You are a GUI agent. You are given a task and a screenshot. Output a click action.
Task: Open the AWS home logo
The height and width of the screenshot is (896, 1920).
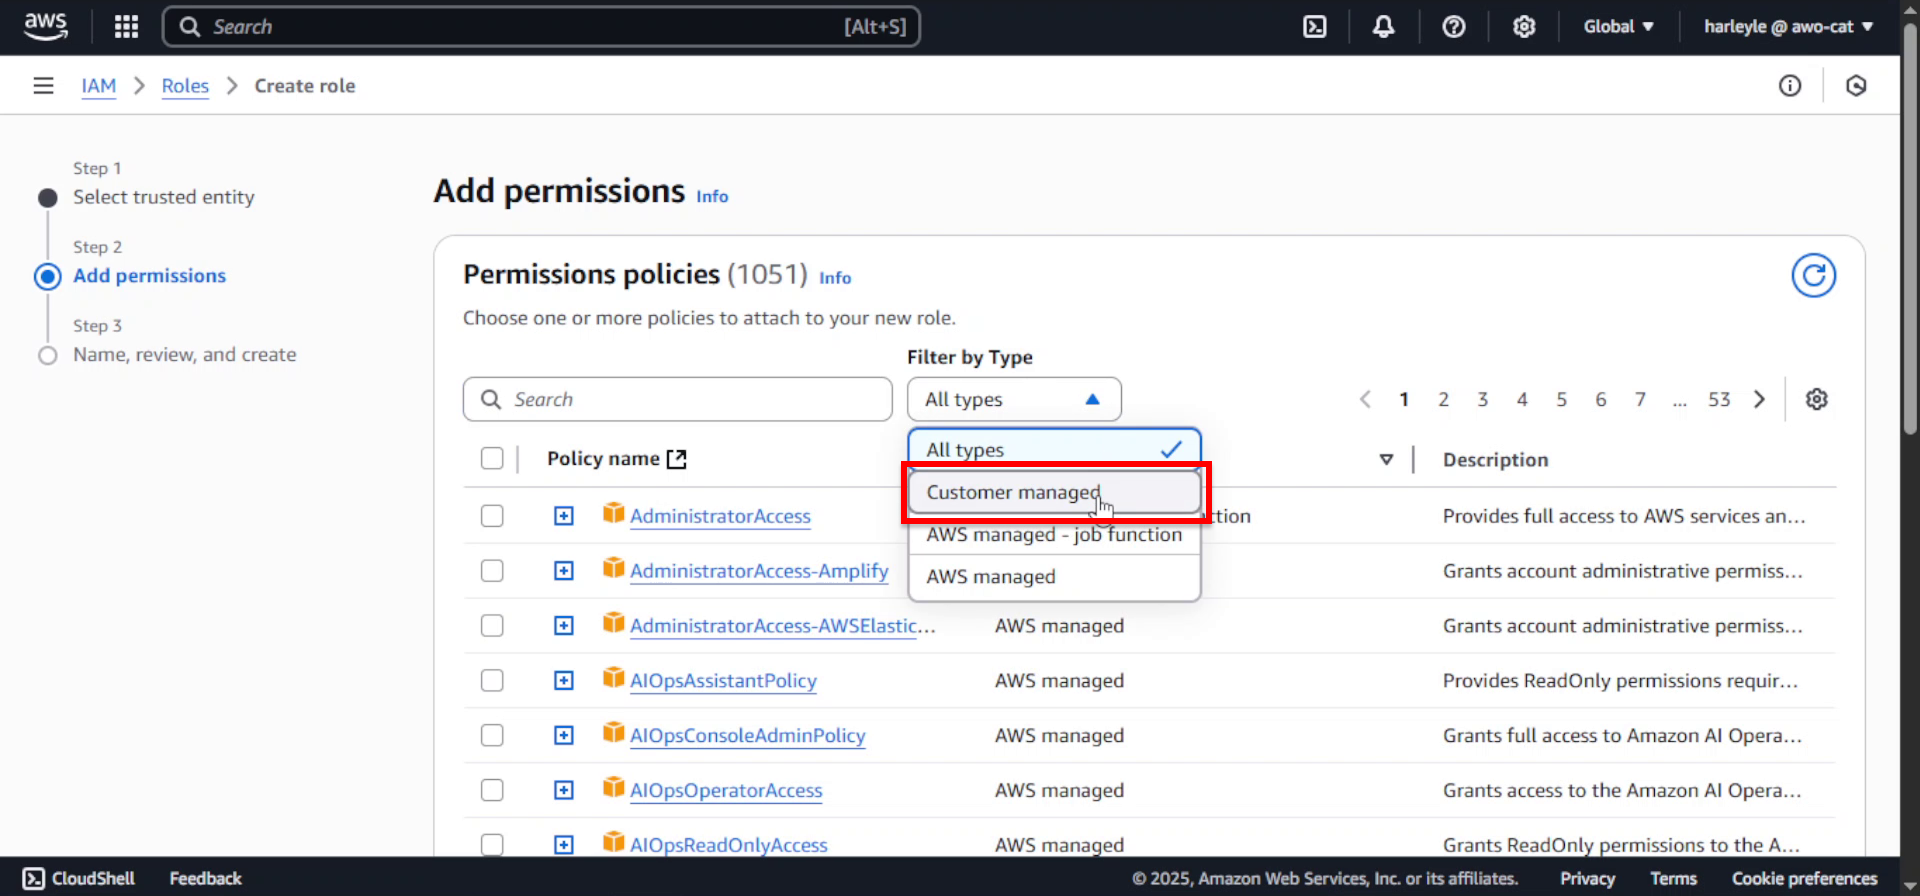[46, 26]
